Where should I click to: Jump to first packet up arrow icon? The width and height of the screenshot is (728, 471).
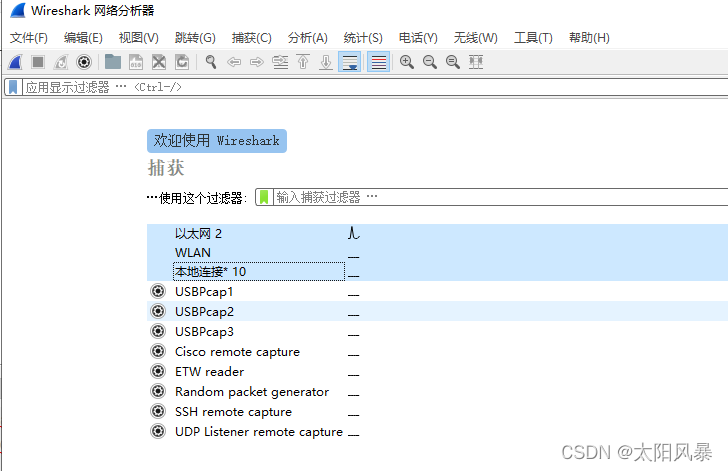(303, 62)
